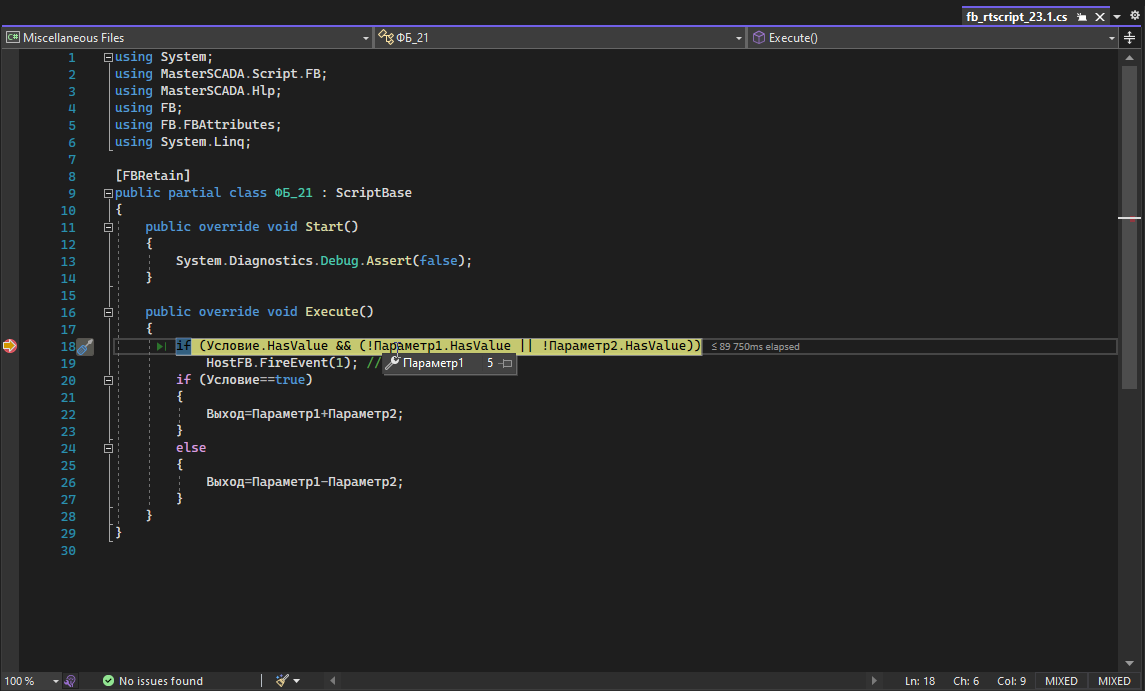Click the horizontal scrollbar left arrow

point(332,681)
